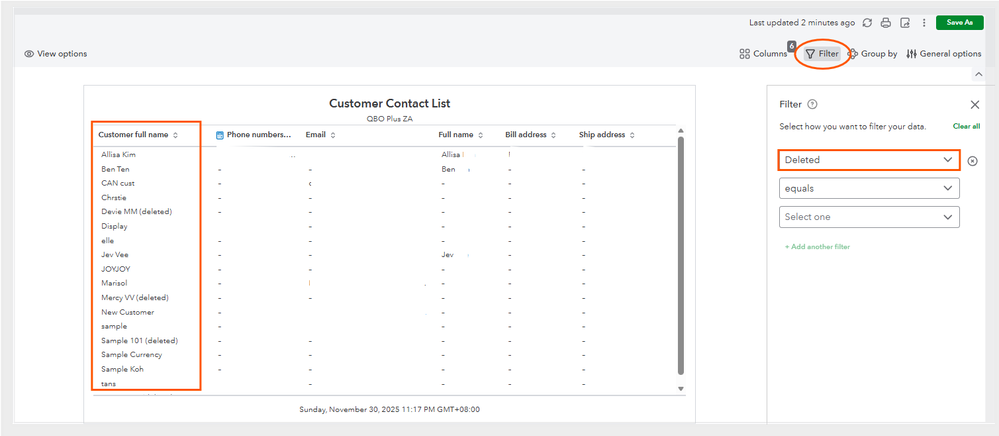The width and height of the screenshot is (999, 436).
Task: Click the export report icon
Action: pos(904,23)
